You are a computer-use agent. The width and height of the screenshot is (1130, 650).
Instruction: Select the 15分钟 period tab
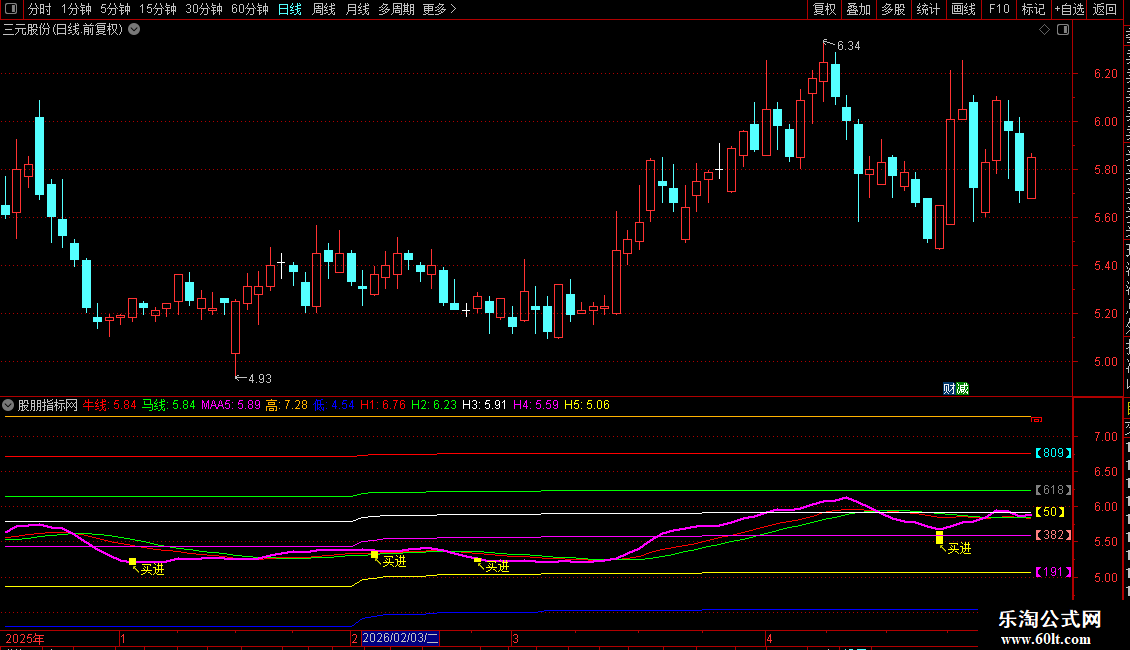tap(158, 9)
